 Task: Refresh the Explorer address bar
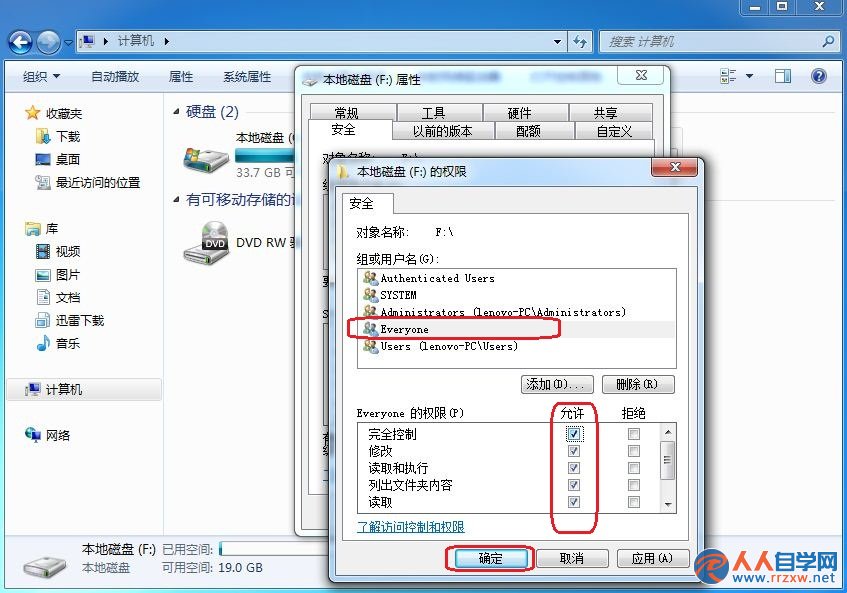click(580, 42)
